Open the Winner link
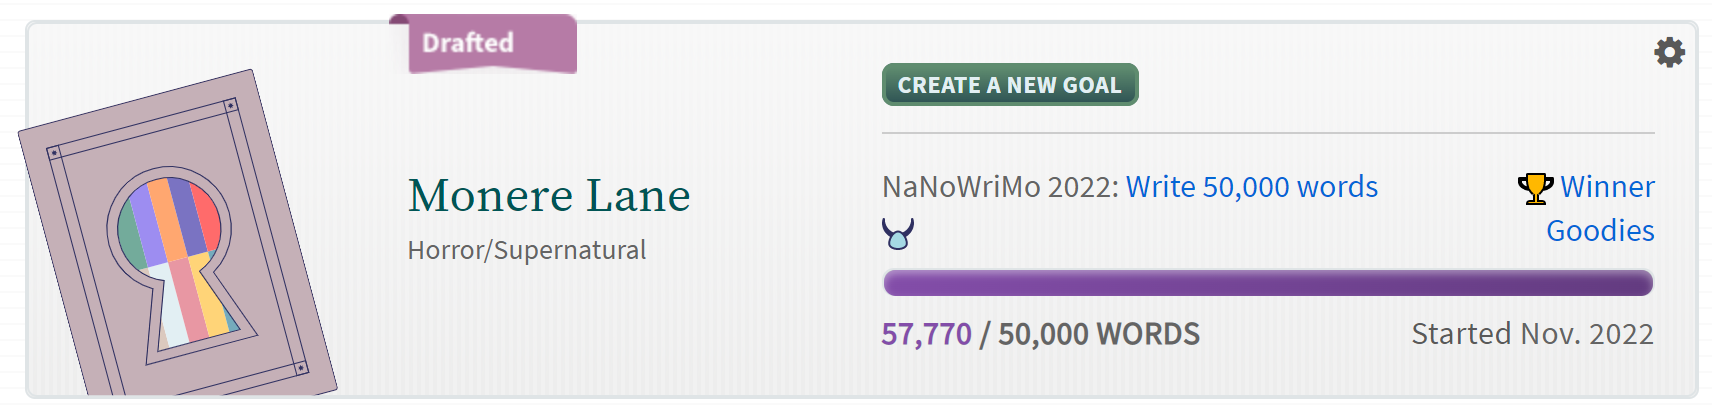 coord(1606,187)
